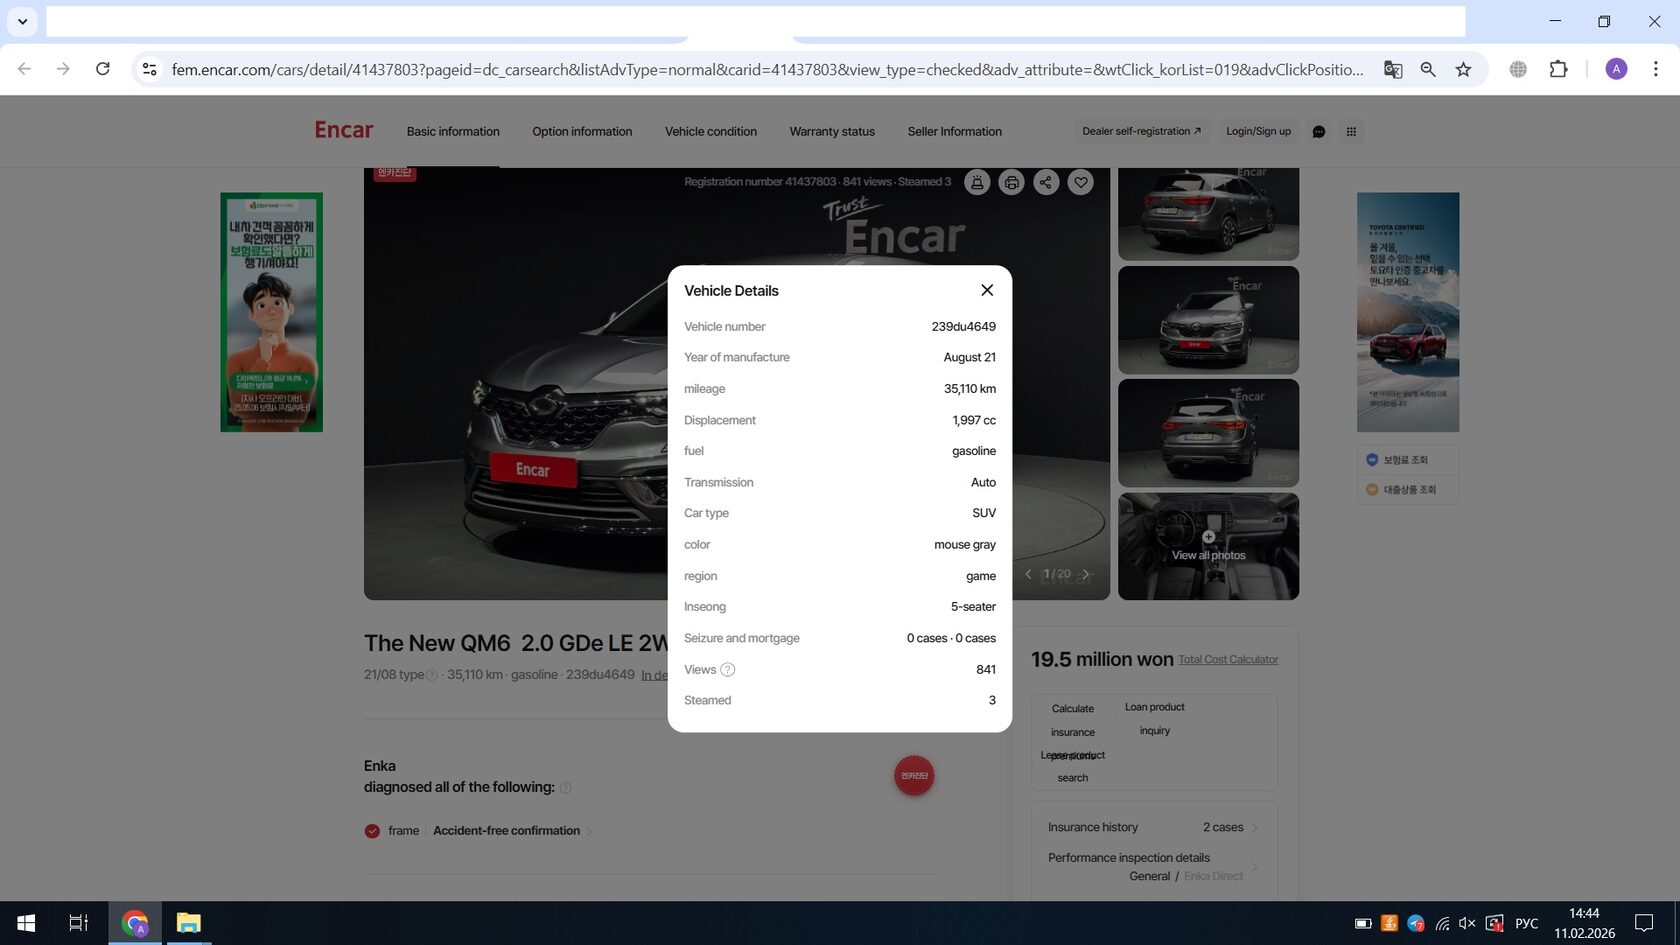Open View all photos thumbnail
1680x945 pixels.
(x=1208, y=547)
